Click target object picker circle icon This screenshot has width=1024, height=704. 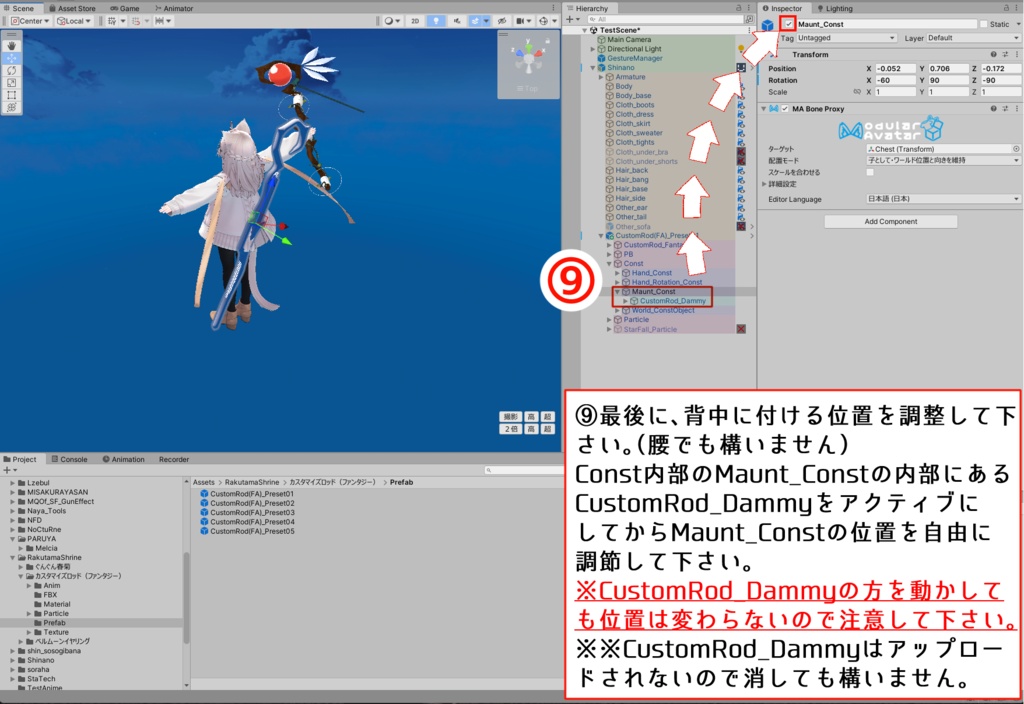(1016, 149)
